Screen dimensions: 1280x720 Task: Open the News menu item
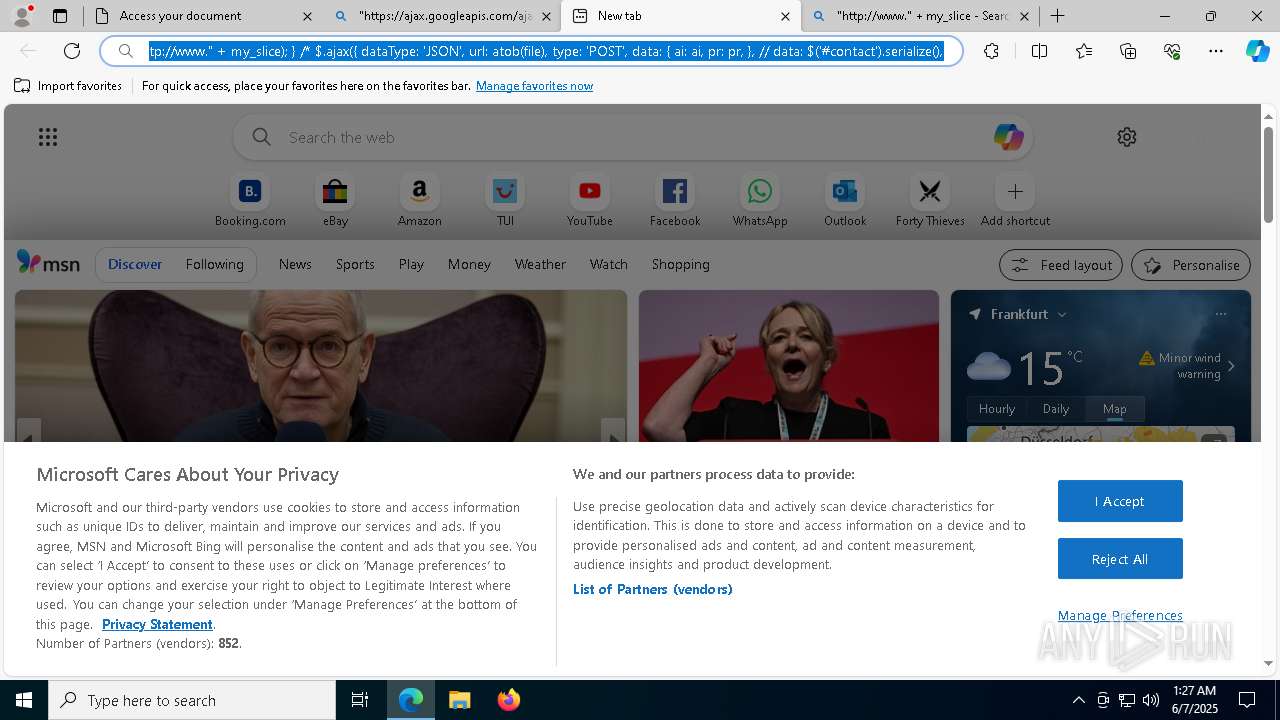(x=295, y=264)
